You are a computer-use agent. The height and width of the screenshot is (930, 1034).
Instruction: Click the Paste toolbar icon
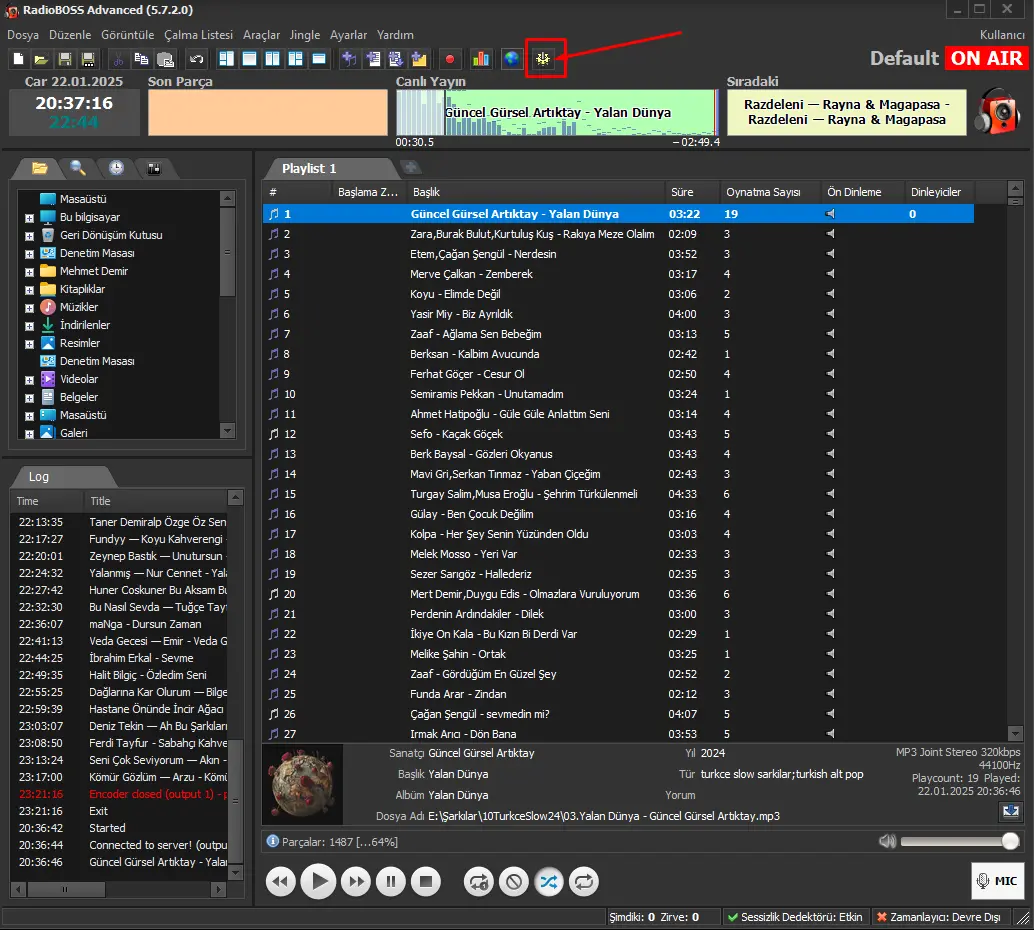point(166,59)
